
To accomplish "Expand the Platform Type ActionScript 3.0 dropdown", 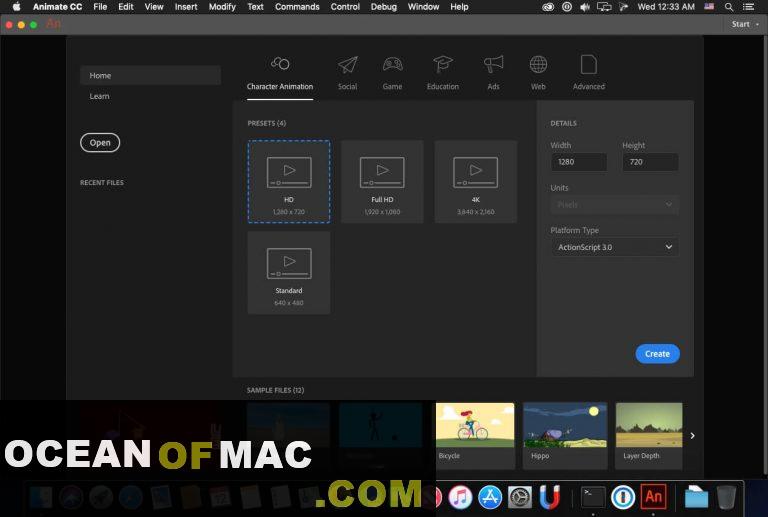I will click(x=615, y=247).
